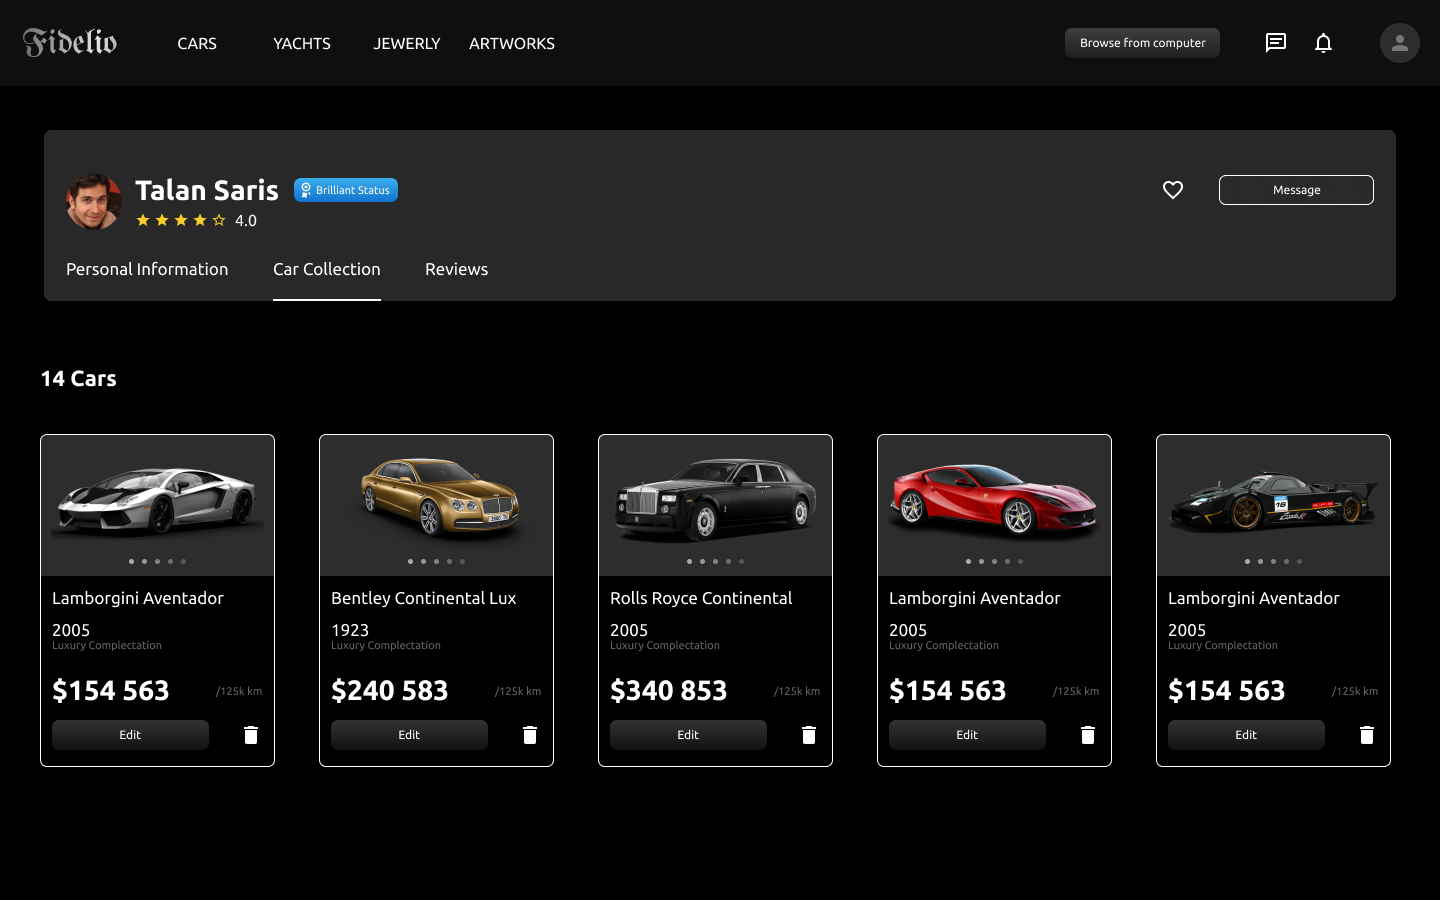The height and width of the screenshot is (900, 1440).
Task: Open the Artworks menu item
Action: tap(511, 44)
